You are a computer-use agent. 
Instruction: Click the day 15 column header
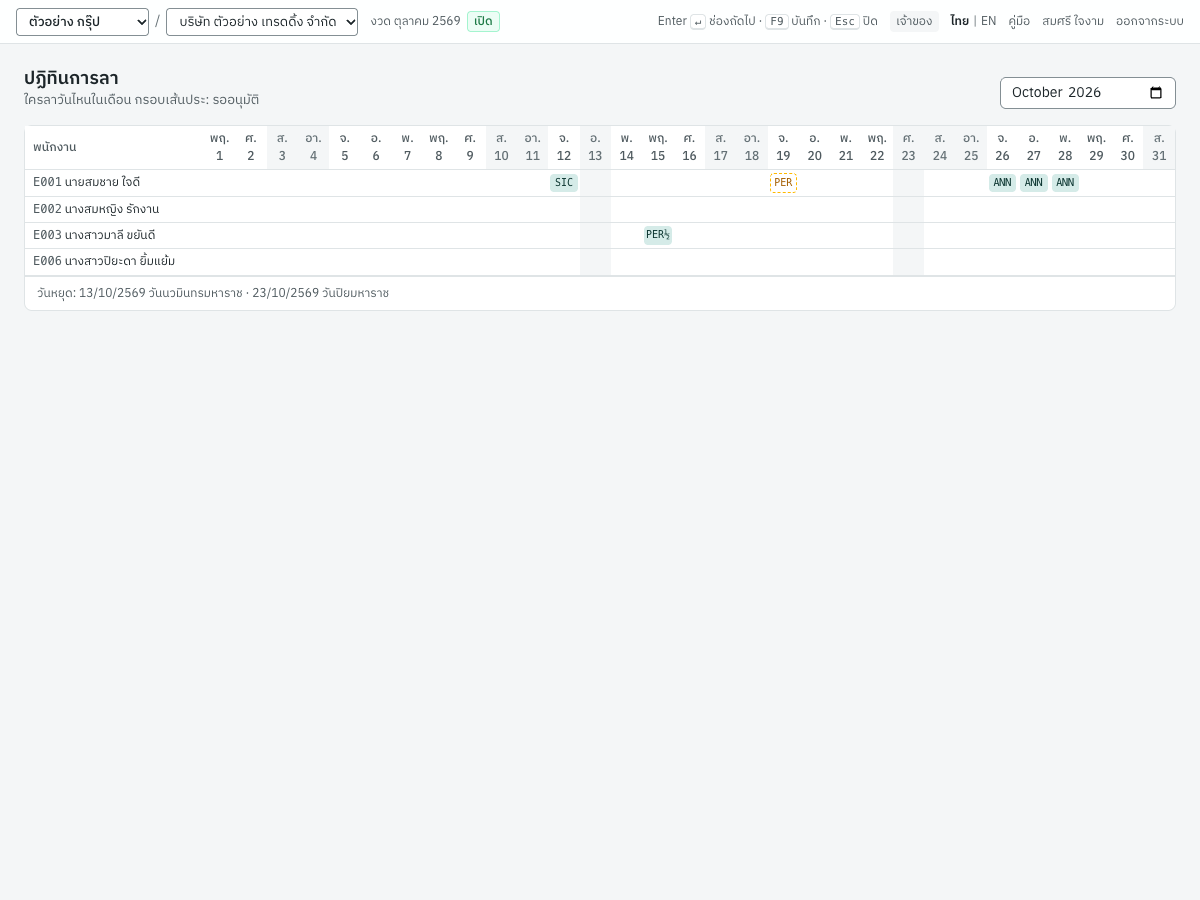click(658, 147)
